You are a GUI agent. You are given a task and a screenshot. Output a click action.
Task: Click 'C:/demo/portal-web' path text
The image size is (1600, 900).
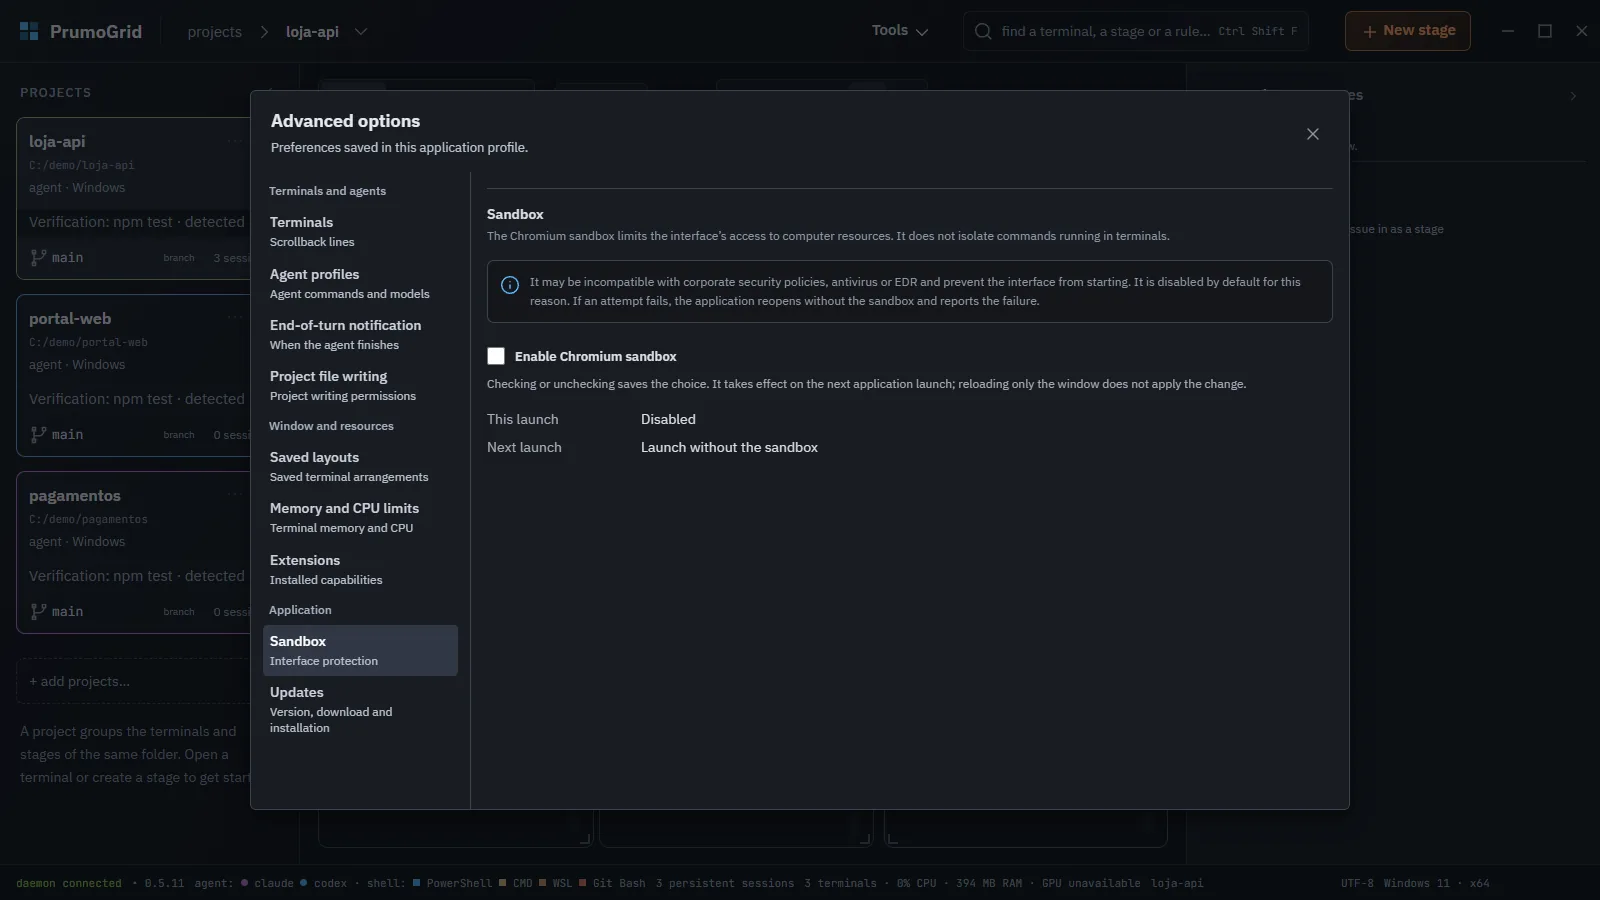point(88,342)
